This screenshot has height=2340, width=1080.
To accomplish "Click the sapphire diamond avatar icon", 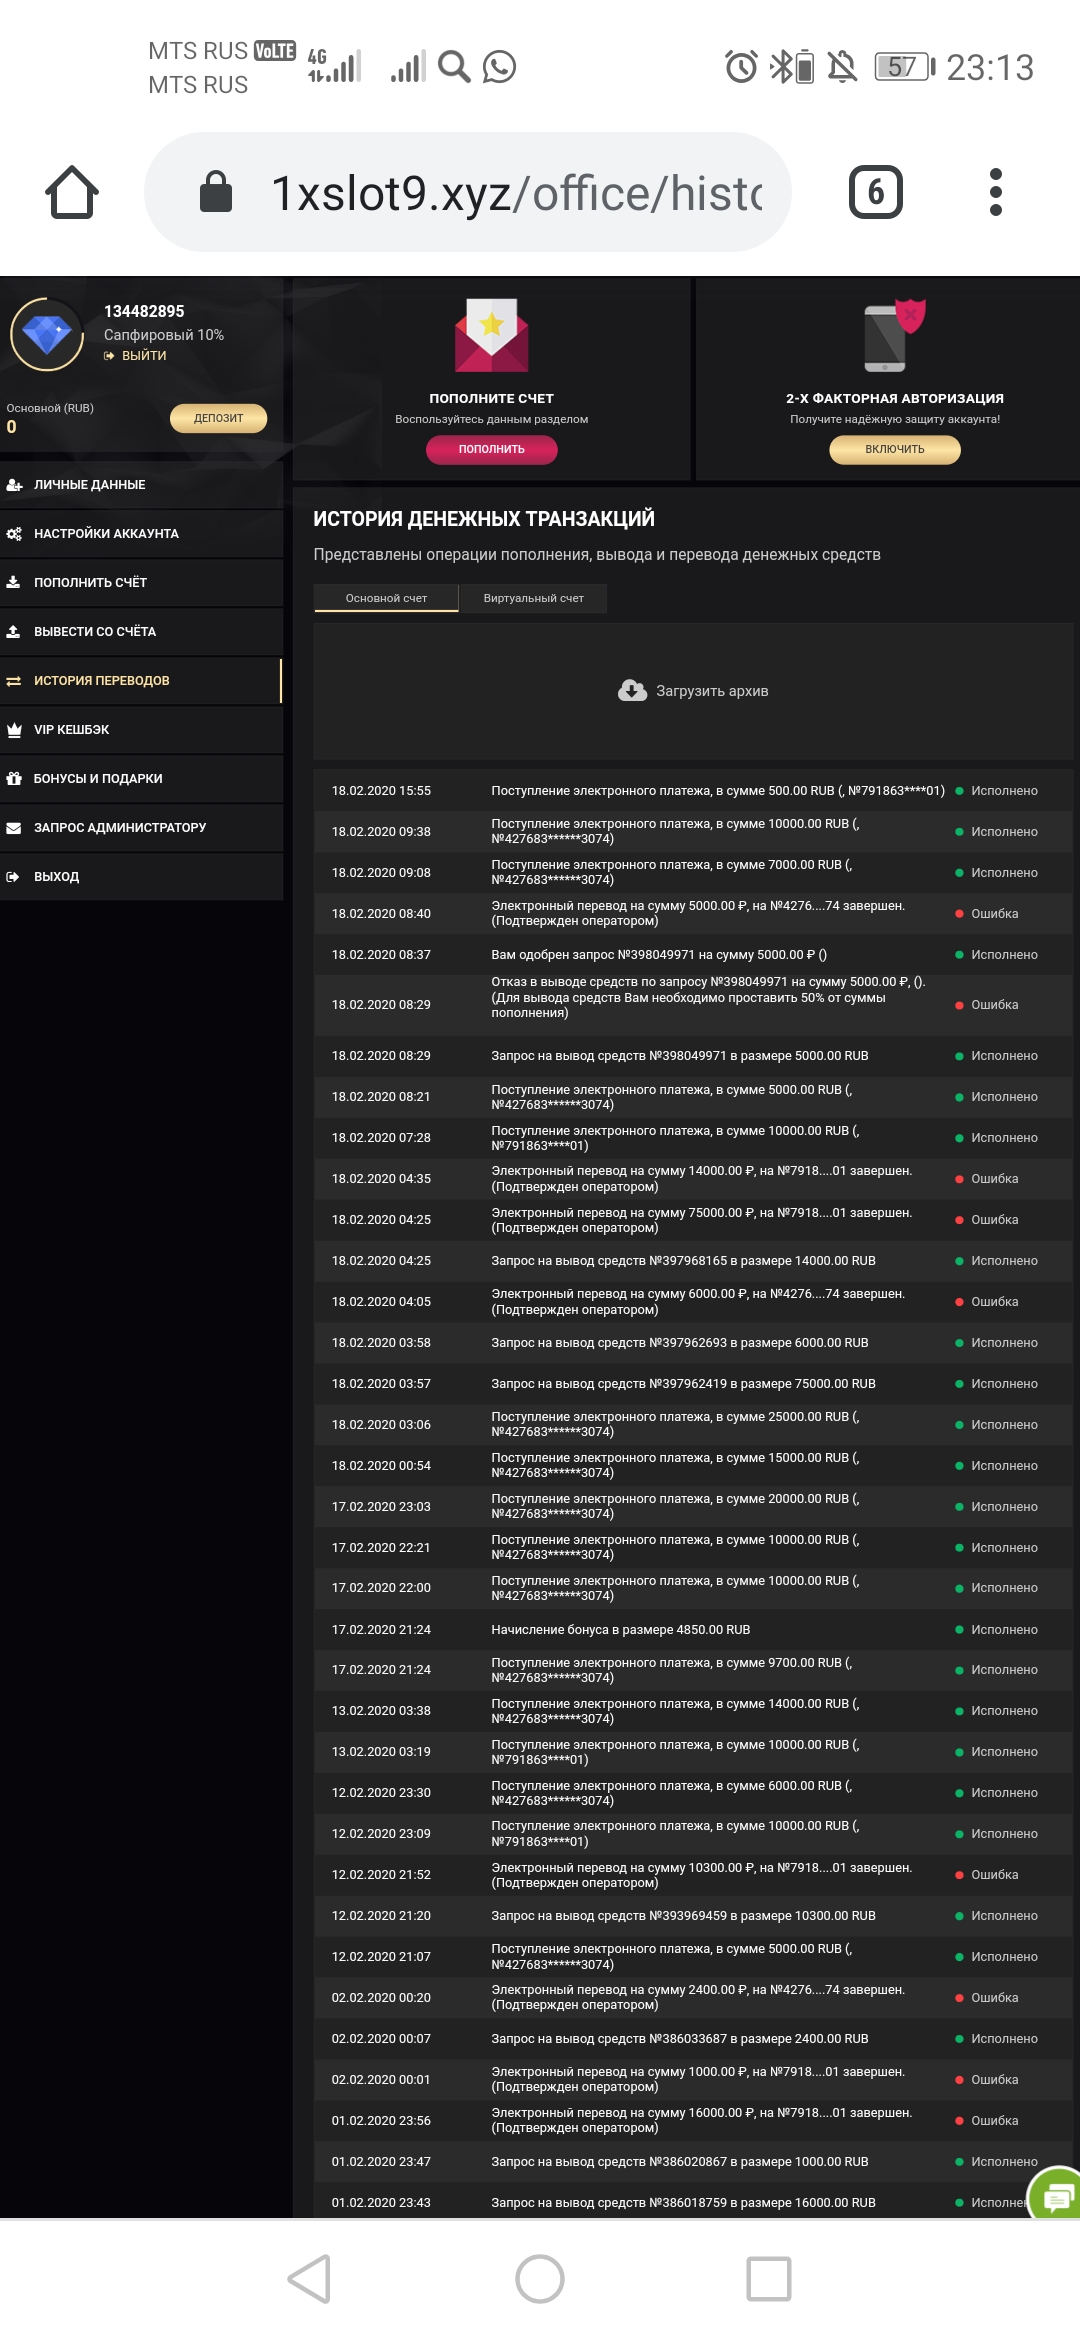I will [x=47, y=334].
